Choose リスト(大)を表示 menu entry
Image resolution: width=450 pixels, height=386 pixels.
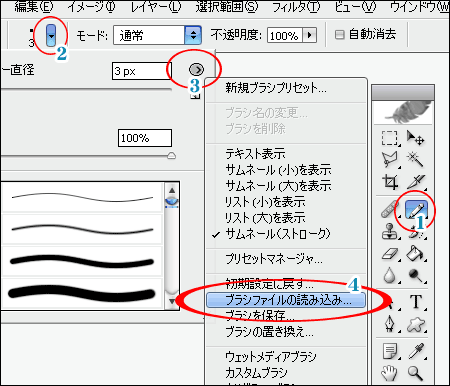tap(286, 218)
